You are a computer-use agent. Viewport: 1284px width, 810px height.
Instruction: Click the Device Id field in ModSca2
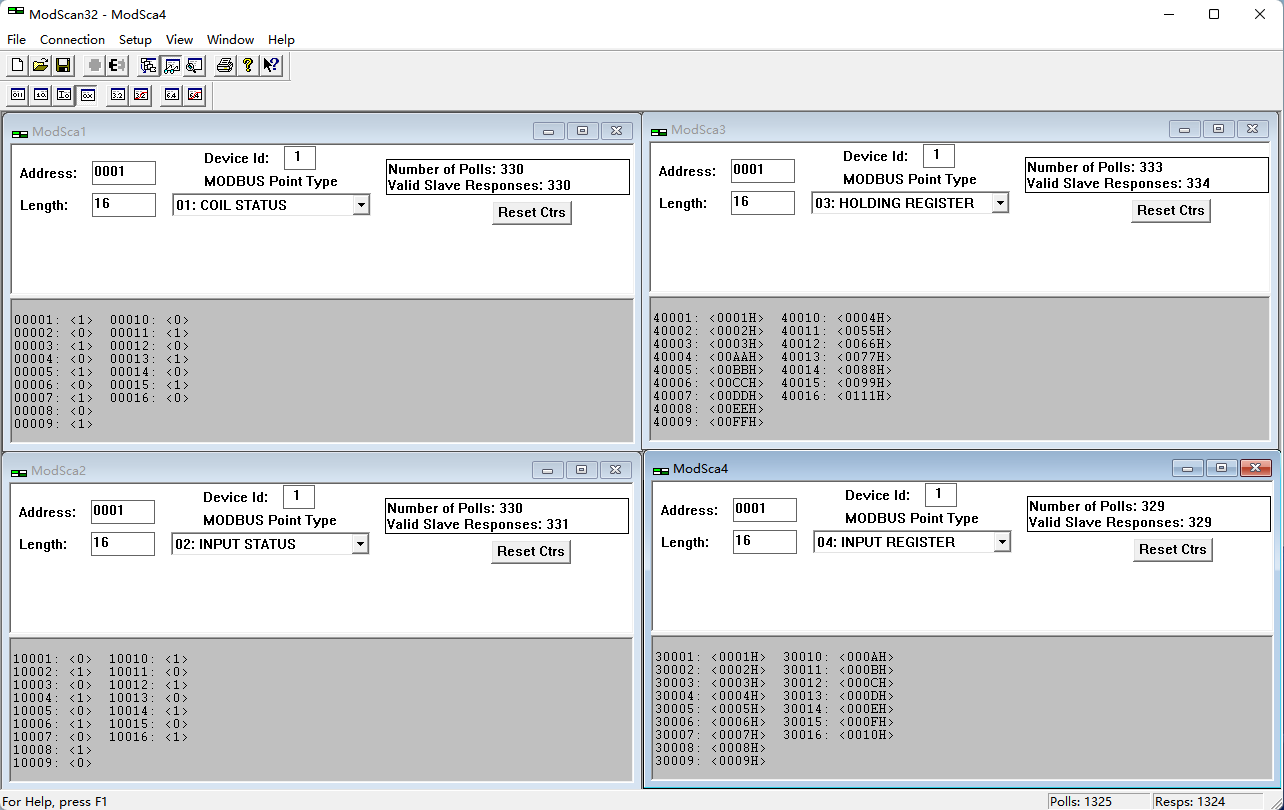[299, 496]
